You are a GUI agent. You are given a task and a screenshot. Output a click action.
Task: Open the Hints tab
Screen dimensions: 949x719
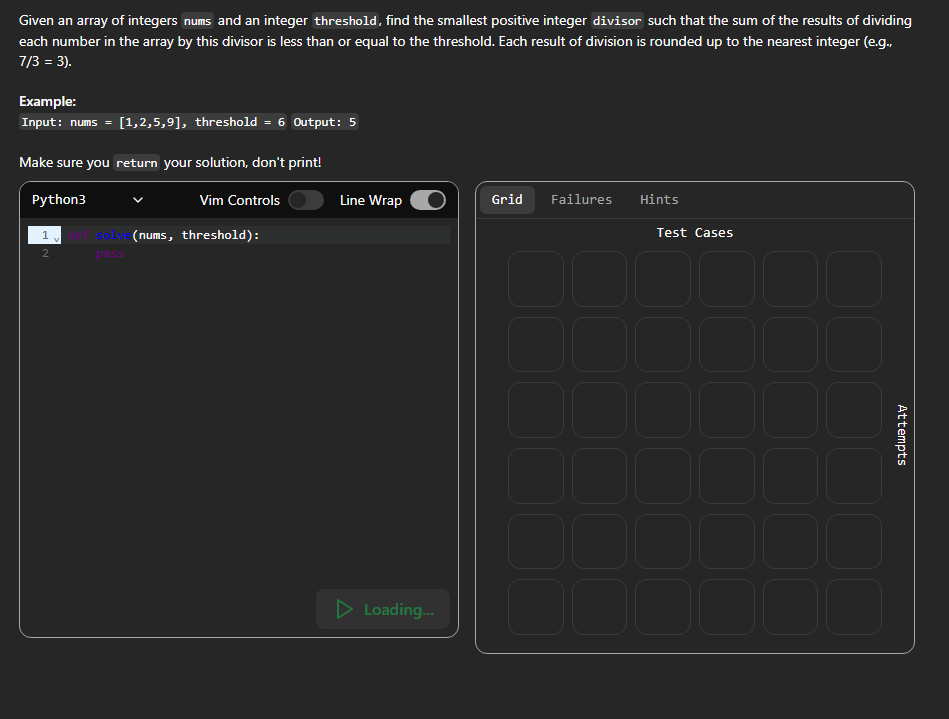click(x=659, y=199)
